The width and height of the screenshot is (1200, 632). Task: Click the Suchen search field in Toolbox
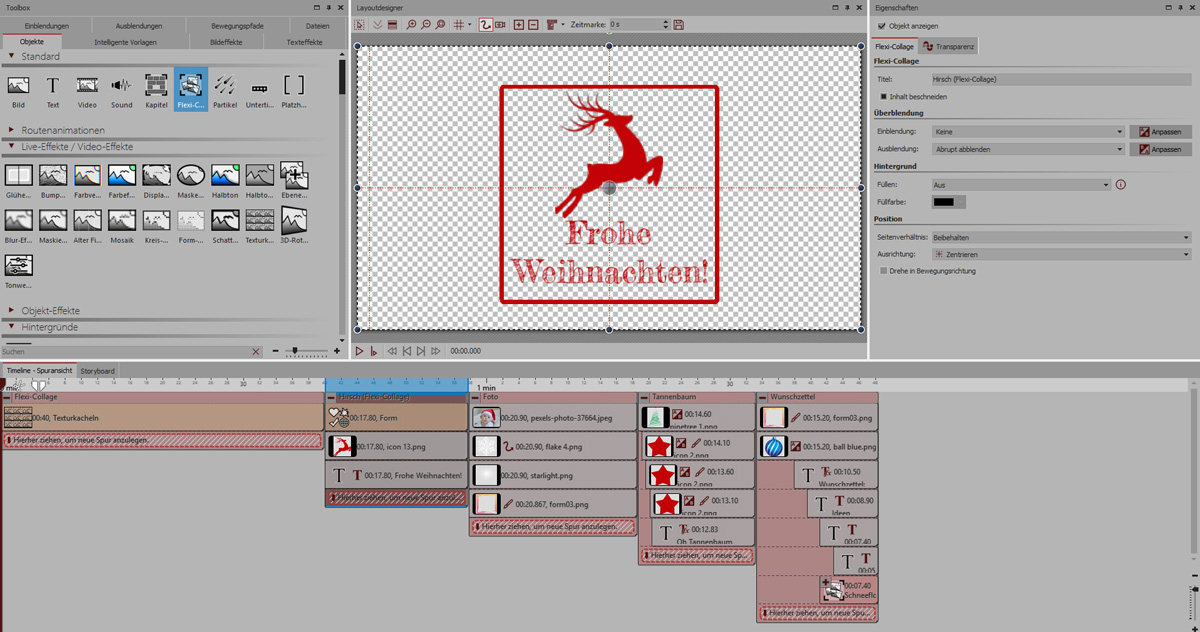125,352
